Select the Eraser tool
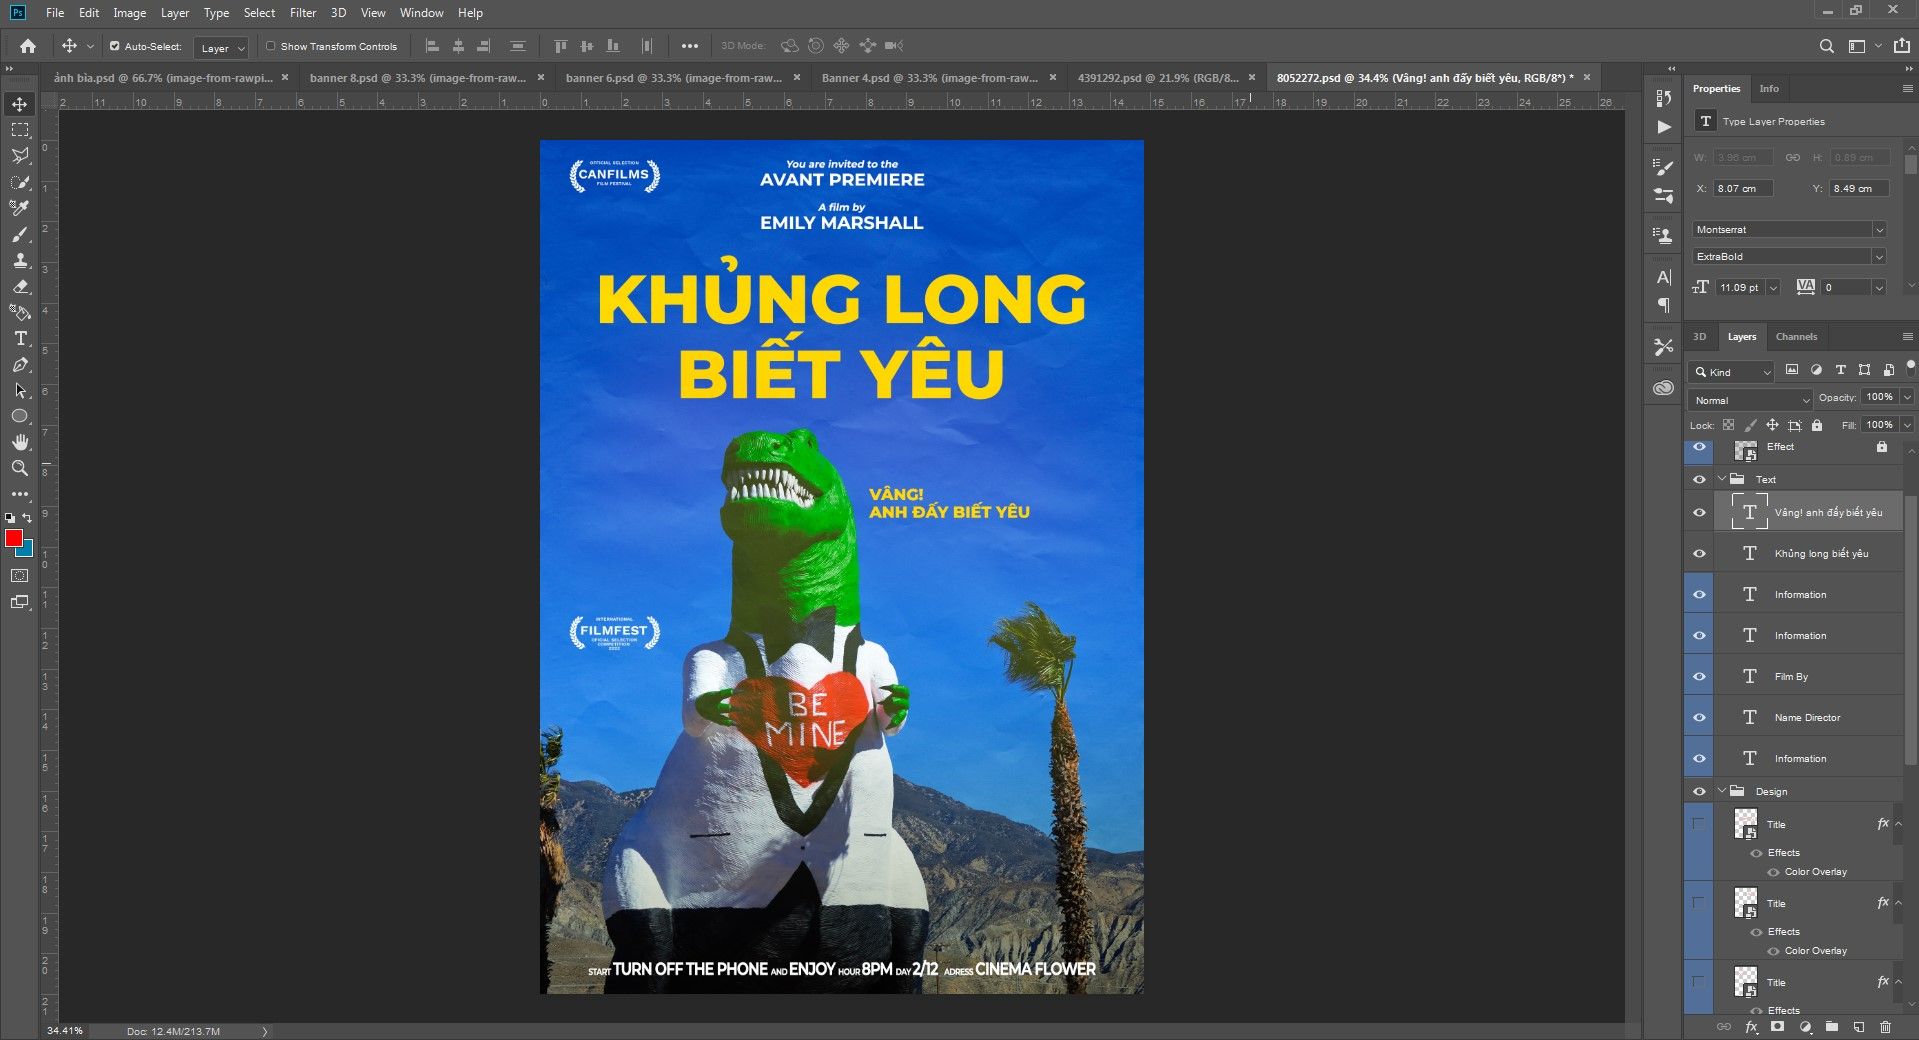The image size is (1919, 1040). click(20, 286)
